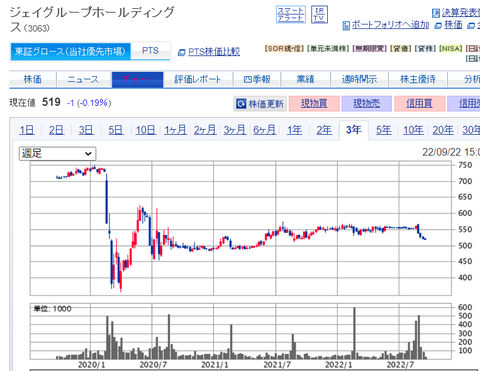Select the 2日 chart period
The height and width of the screenshot is (371, 480).
point(56,130)
